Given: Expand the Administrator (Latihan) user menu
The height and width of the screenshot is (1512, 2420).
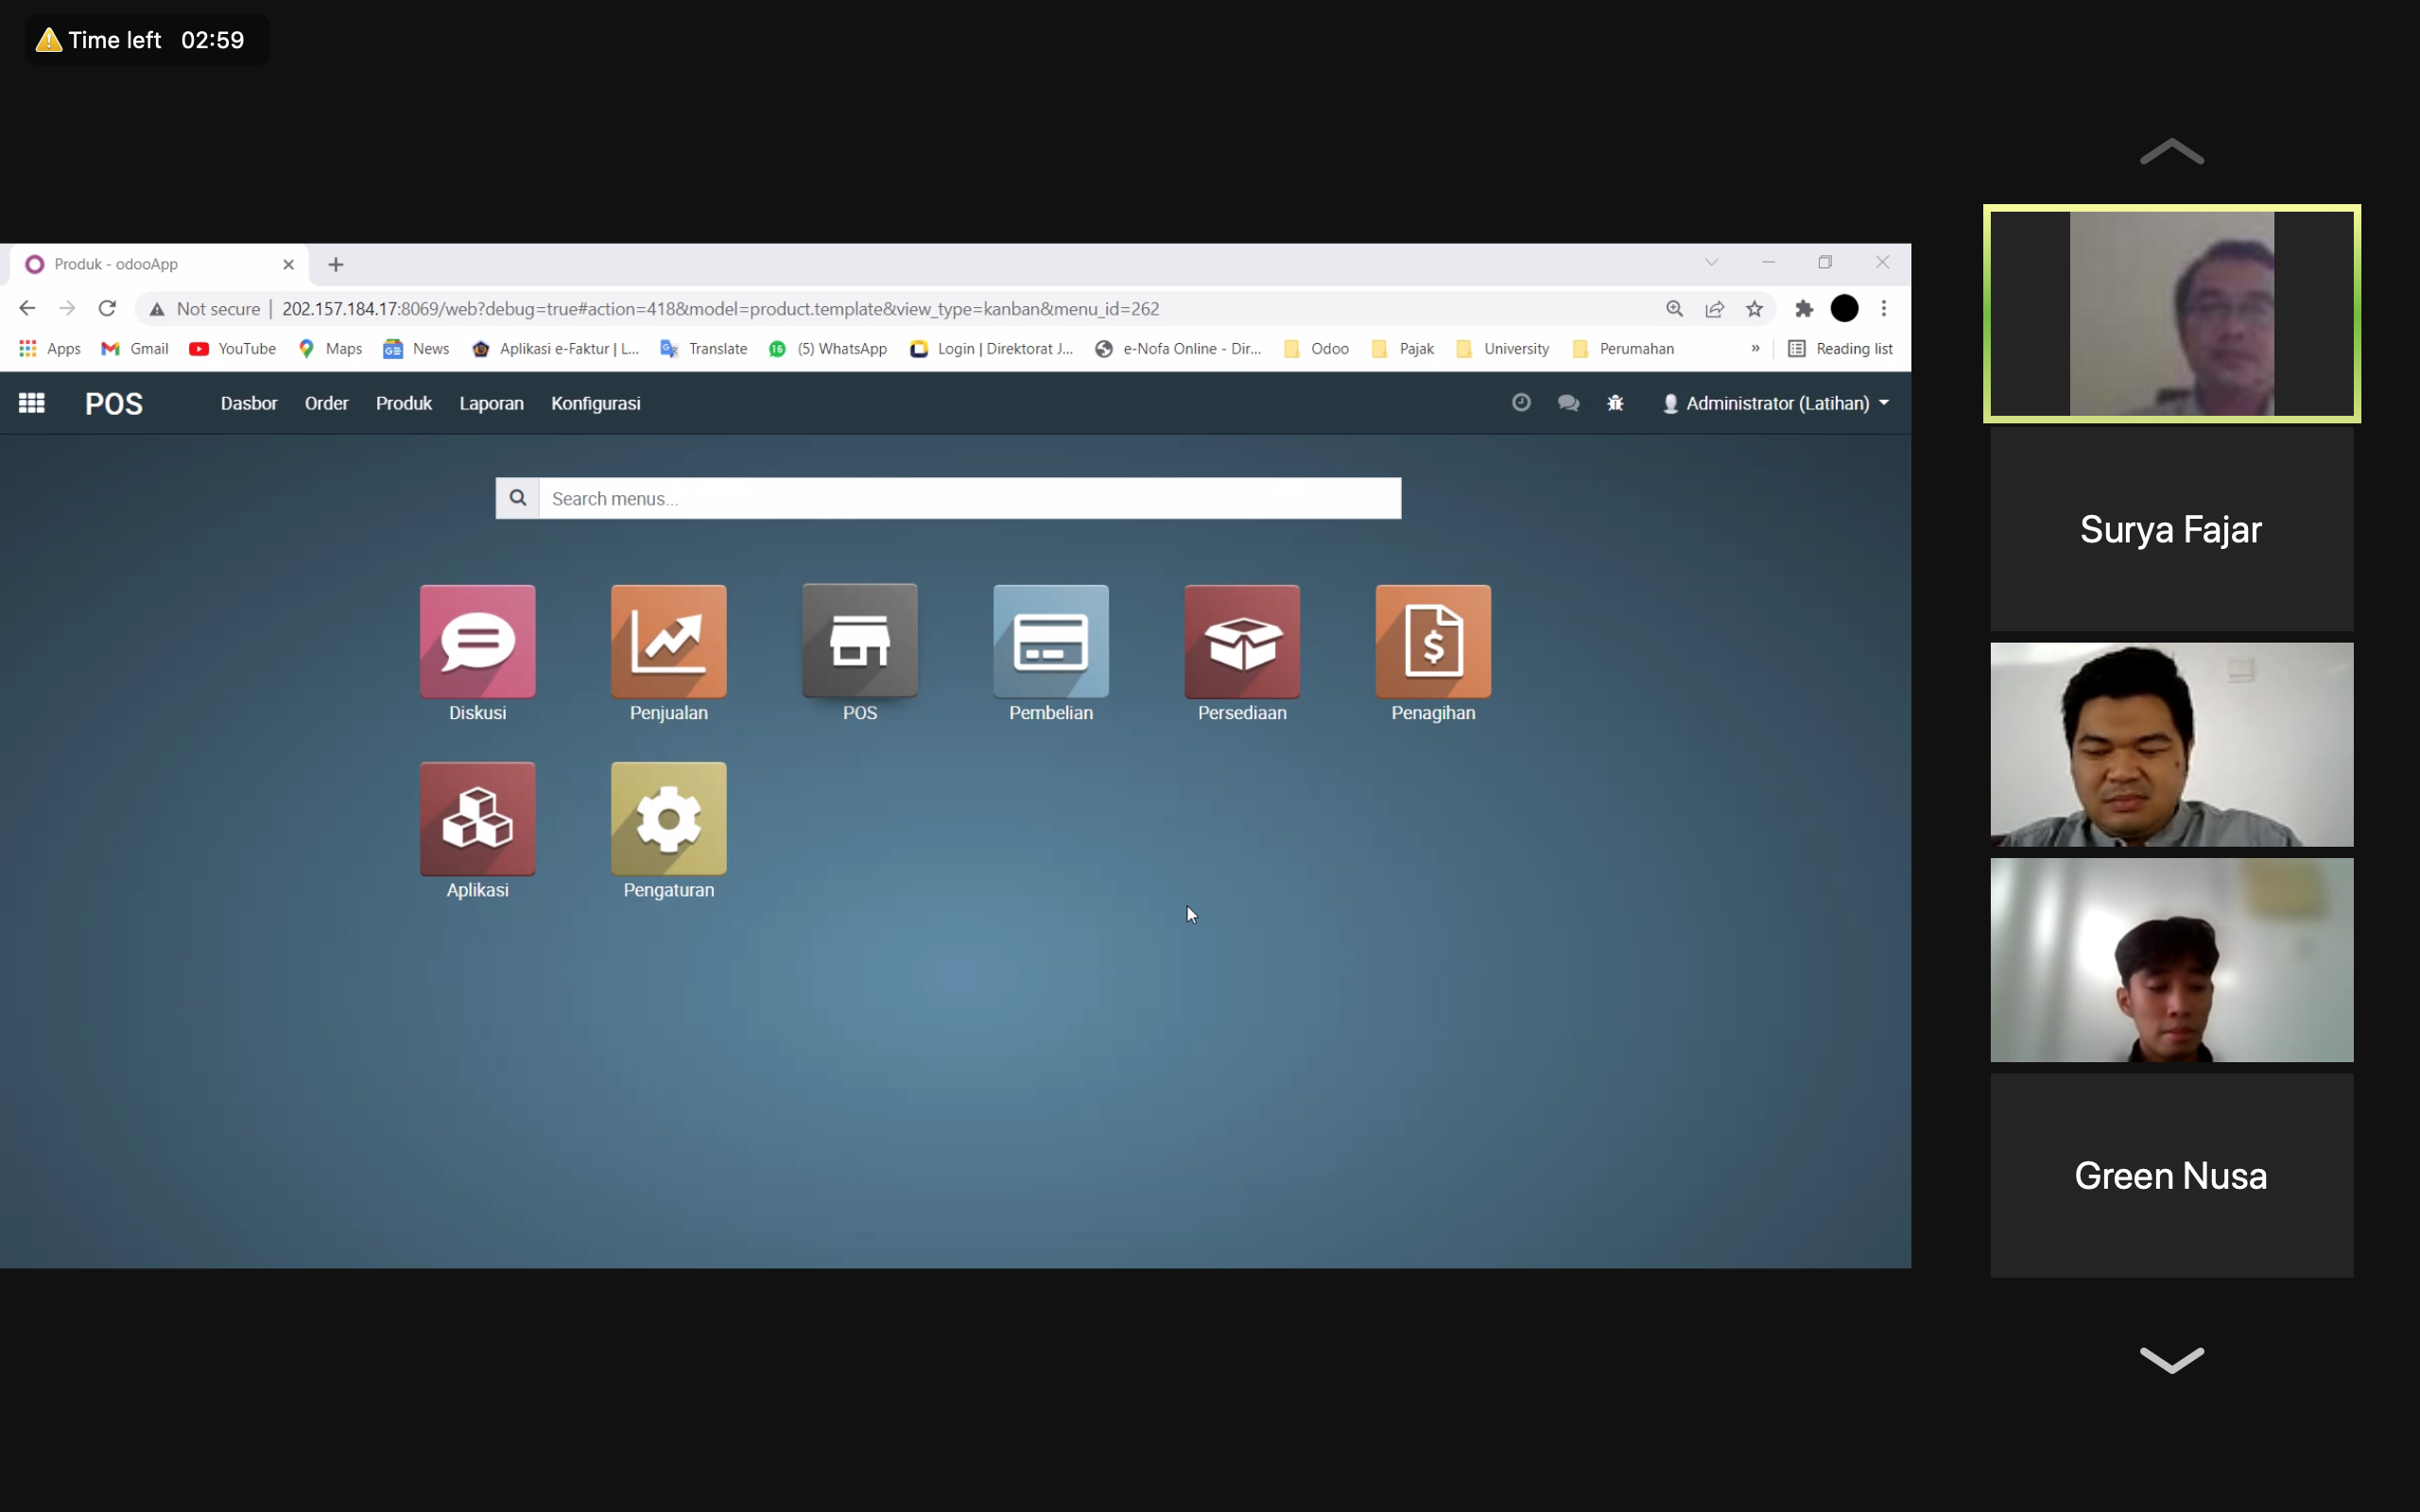Looking at the screenshot, I should point(1776,403).
